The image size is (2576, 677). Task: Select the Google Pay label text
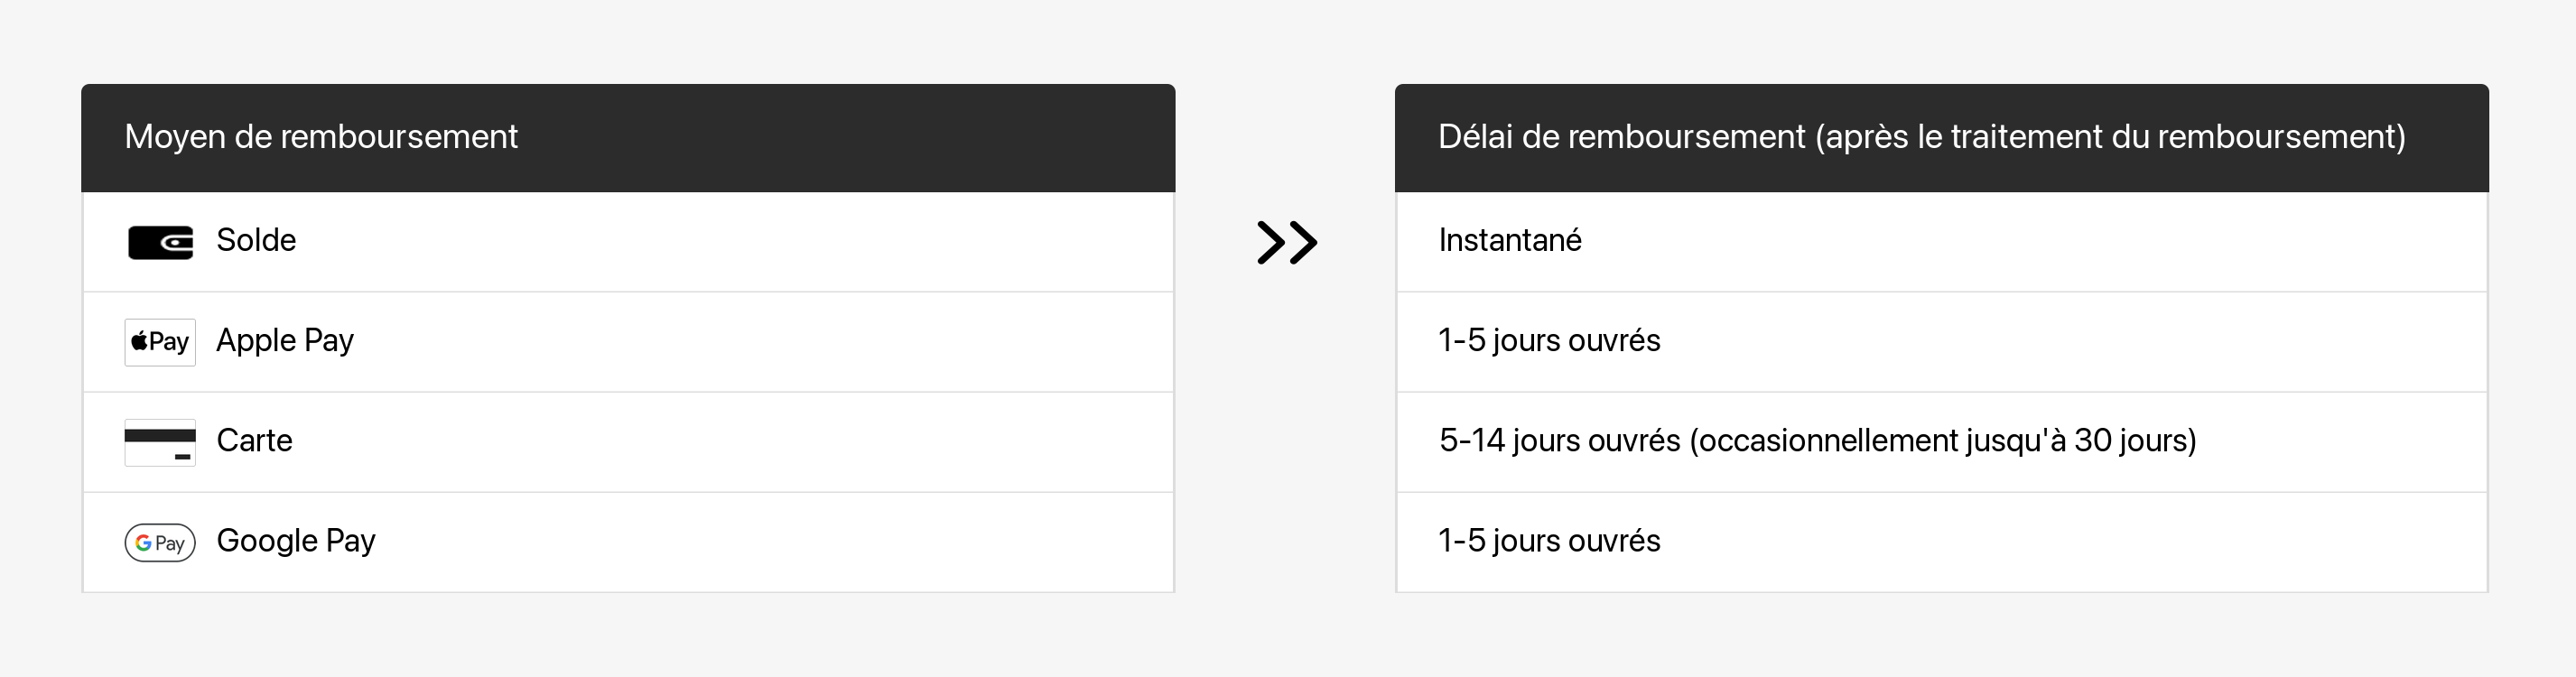click(x=296, y=540)
